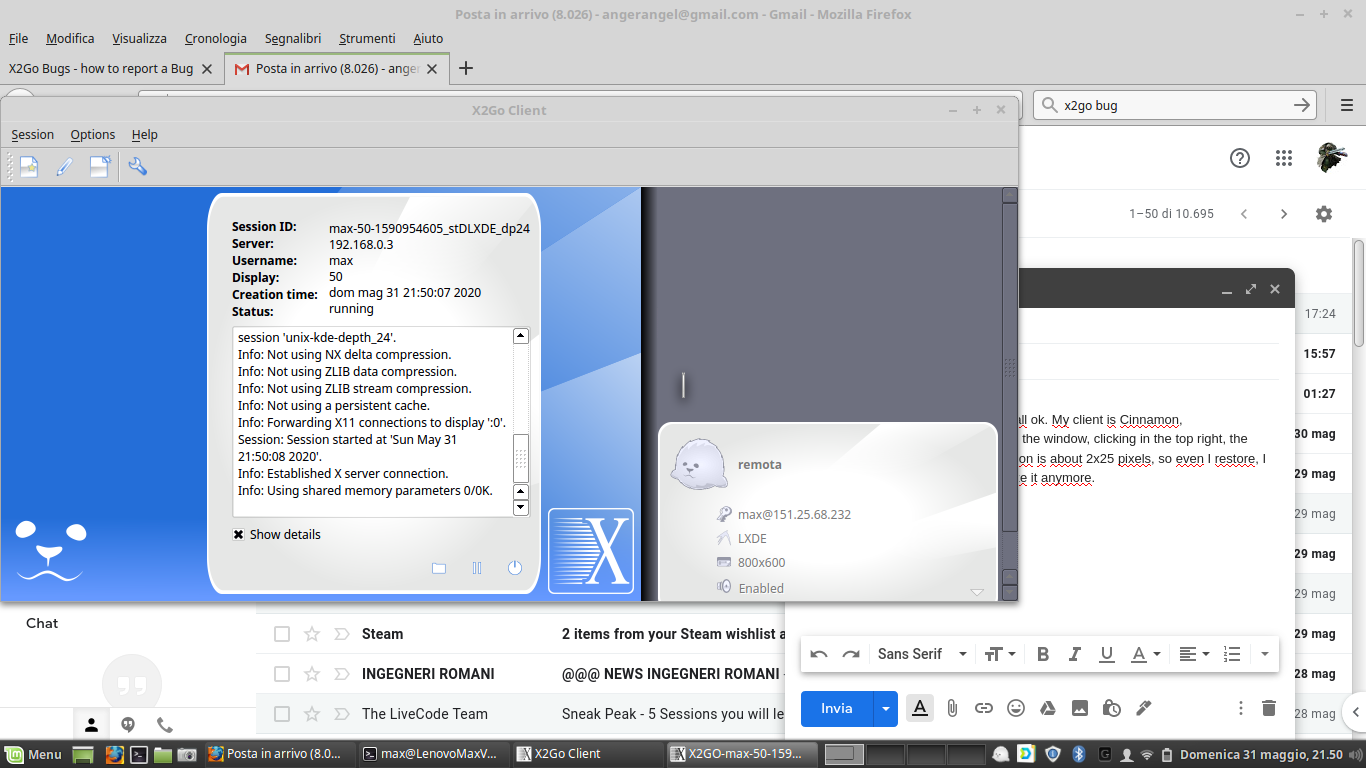Attach a file with the paperclip icon

pos(952,708)
